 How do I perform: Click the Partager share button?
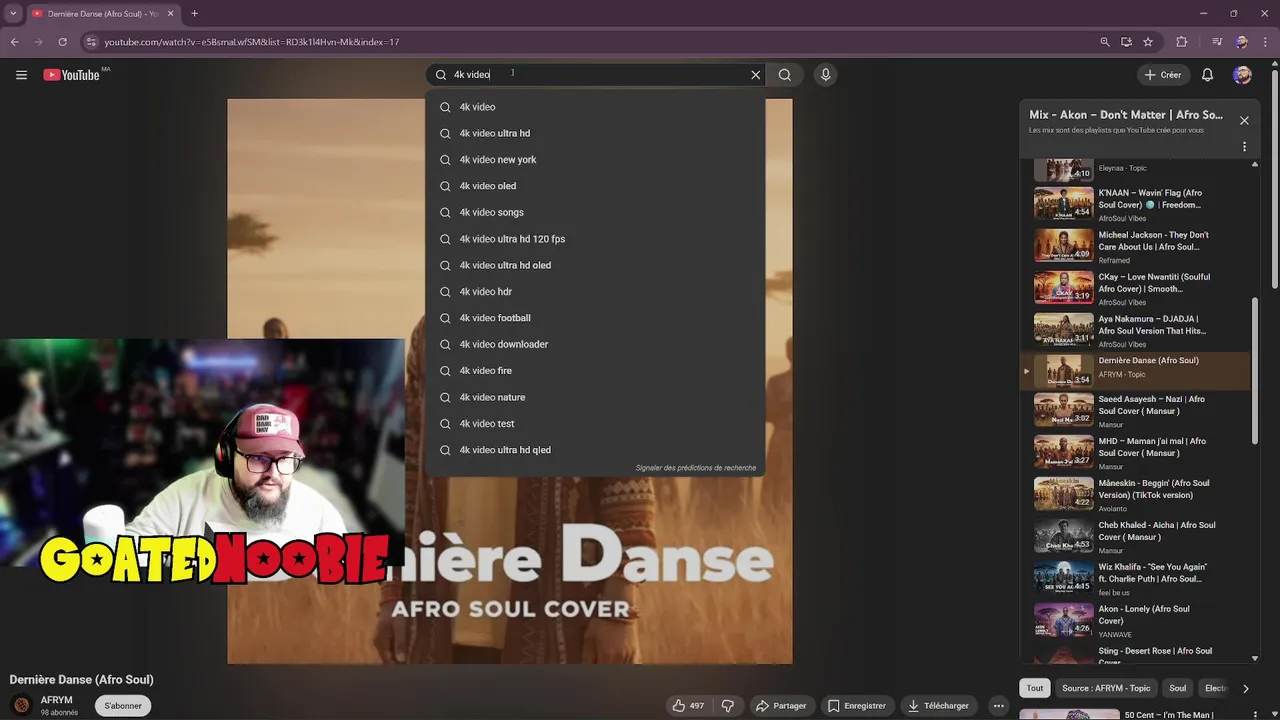click(781, 706)
